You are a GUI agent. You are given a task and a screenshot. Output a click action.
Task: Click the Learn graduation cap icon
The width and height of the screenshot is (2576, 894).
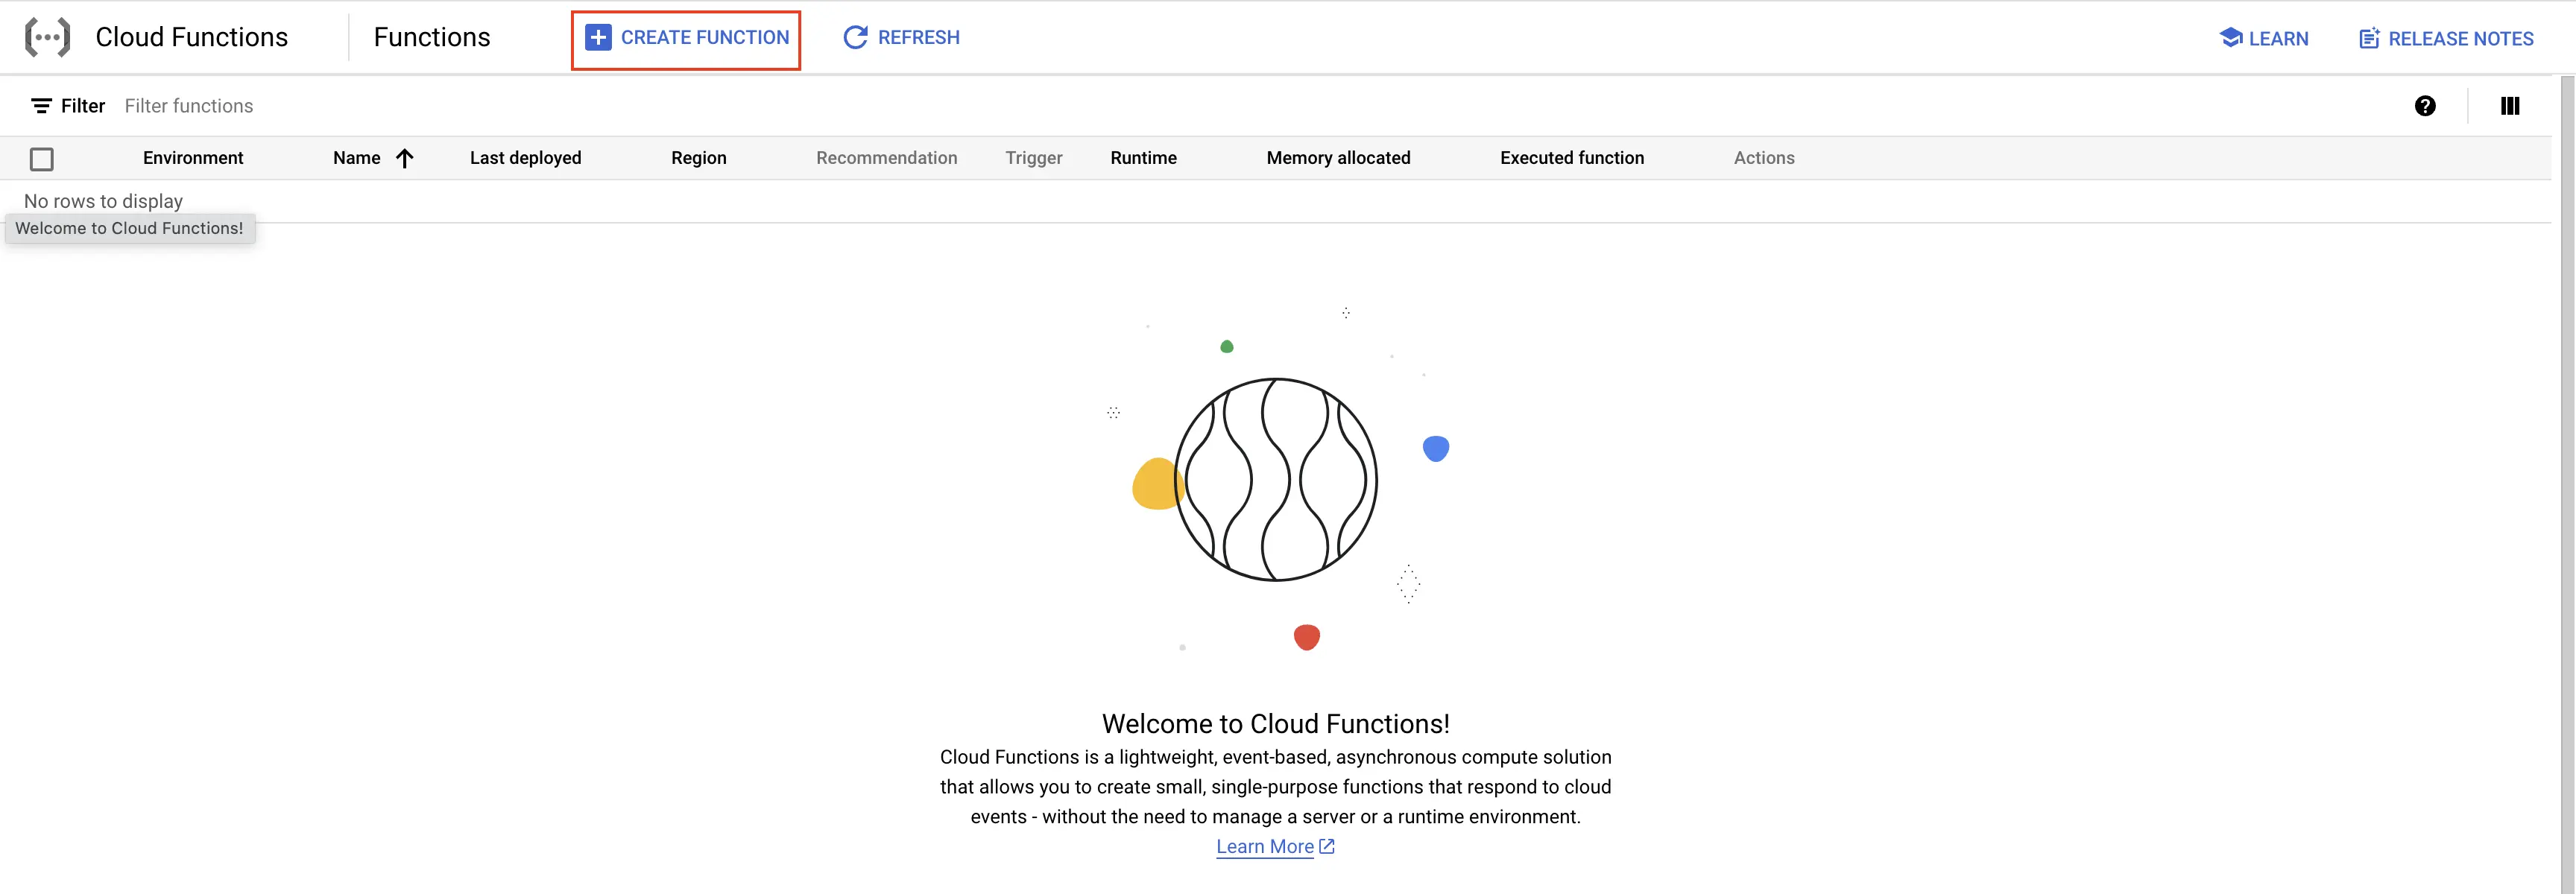pos(2230,38)
